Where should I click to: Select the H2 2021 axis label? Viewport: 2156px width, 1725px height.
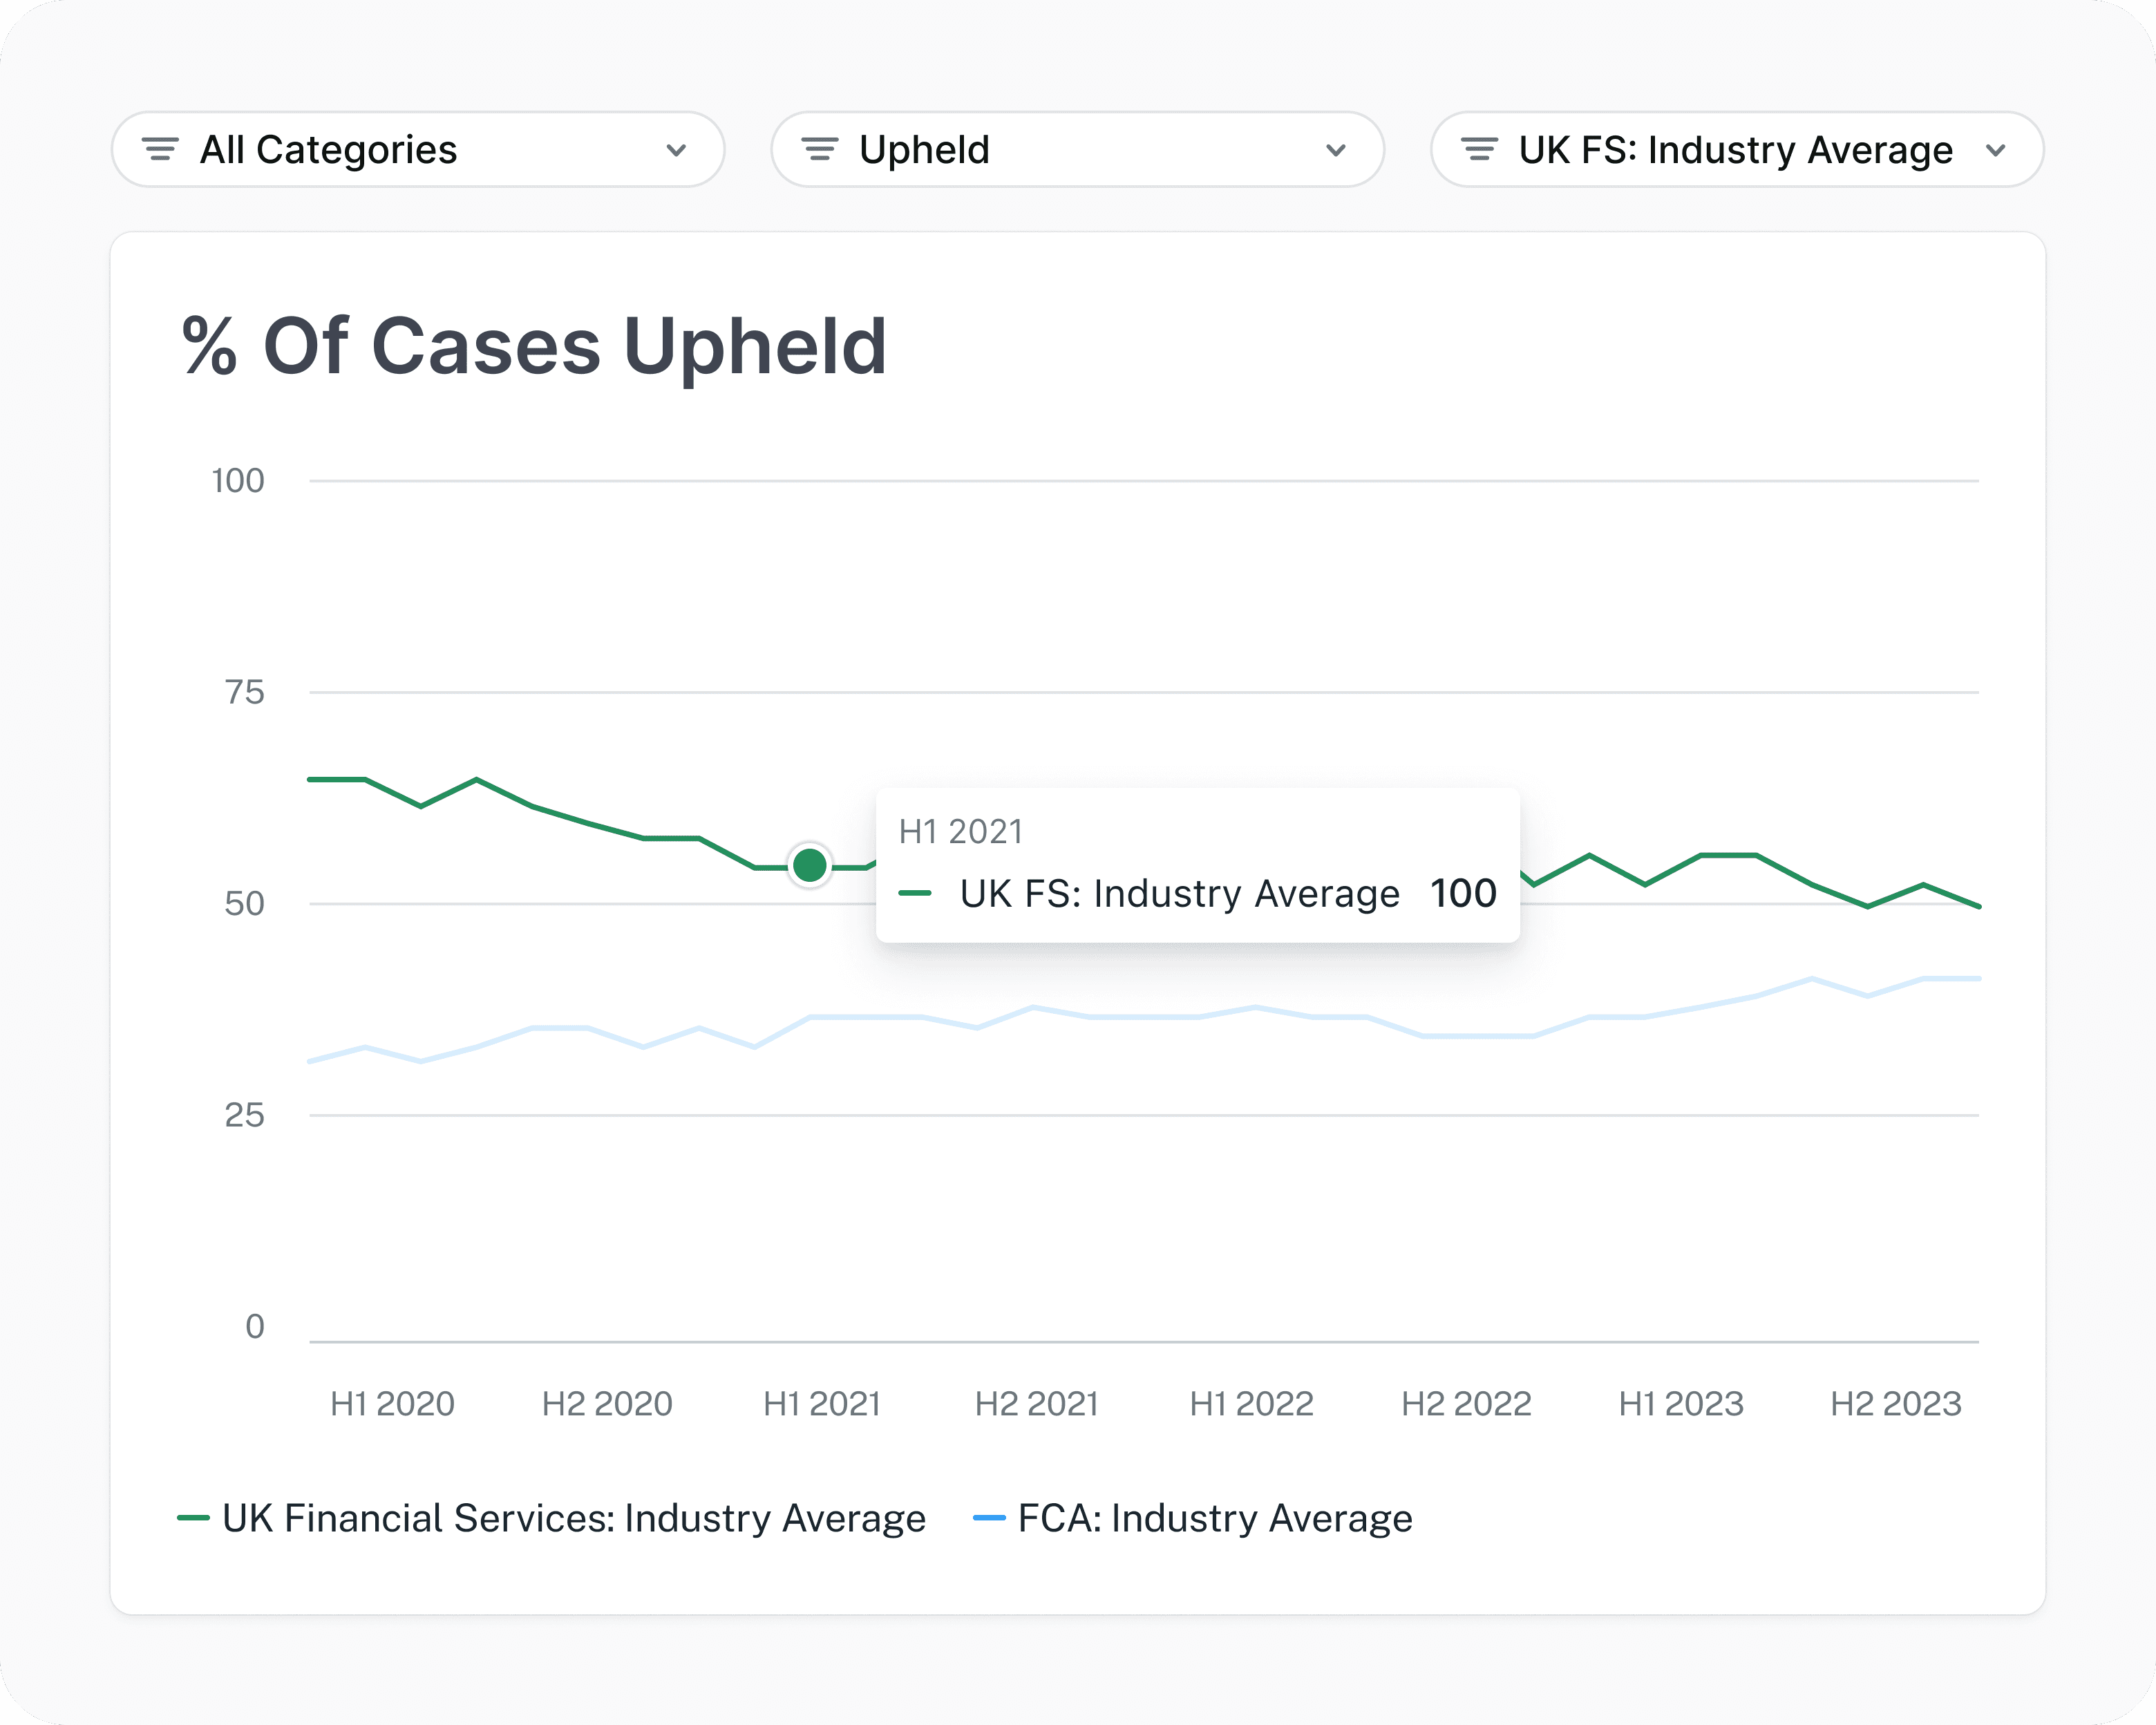pos(1036,1404)
